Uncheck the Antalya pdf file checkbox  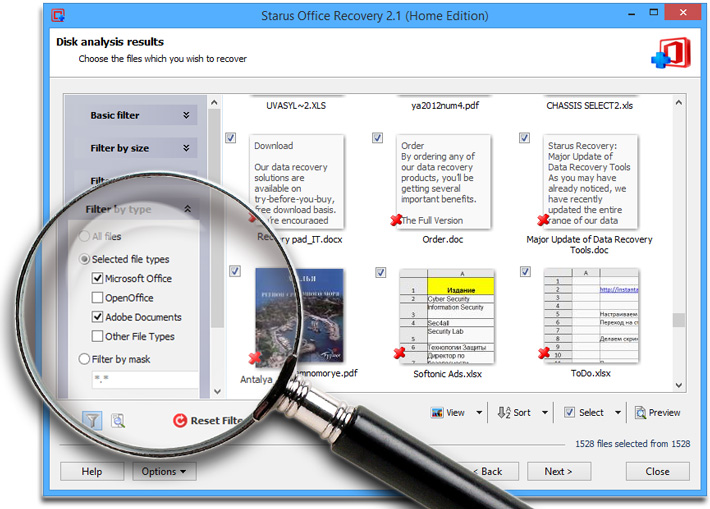click(x=235, y=271)
